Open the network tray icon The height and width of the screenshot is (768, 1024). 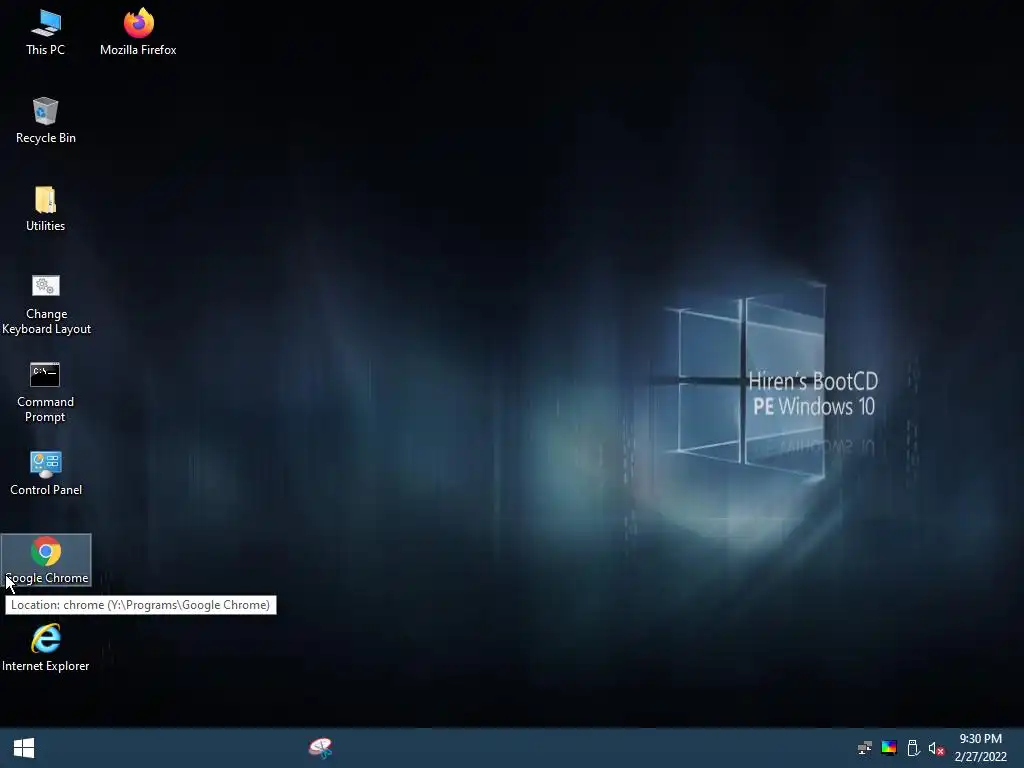click(865, 748)
